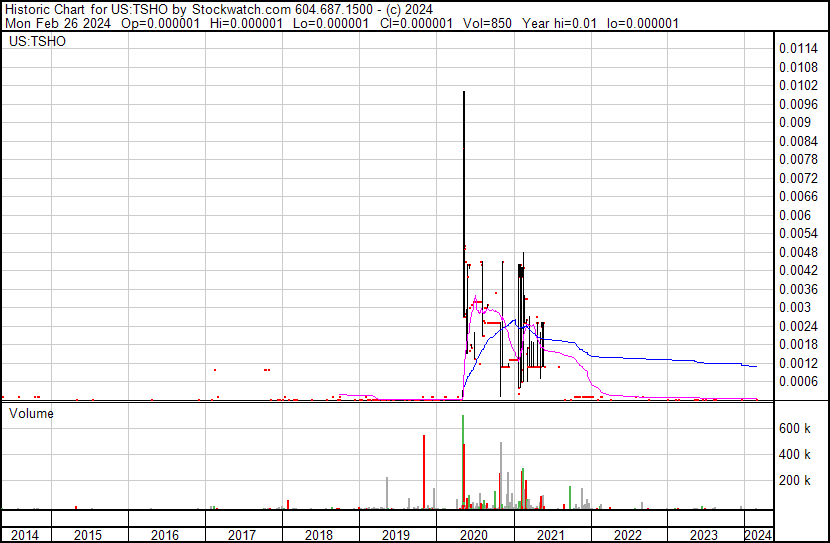Click the Year hi=0.01 header value

(560, 24)
